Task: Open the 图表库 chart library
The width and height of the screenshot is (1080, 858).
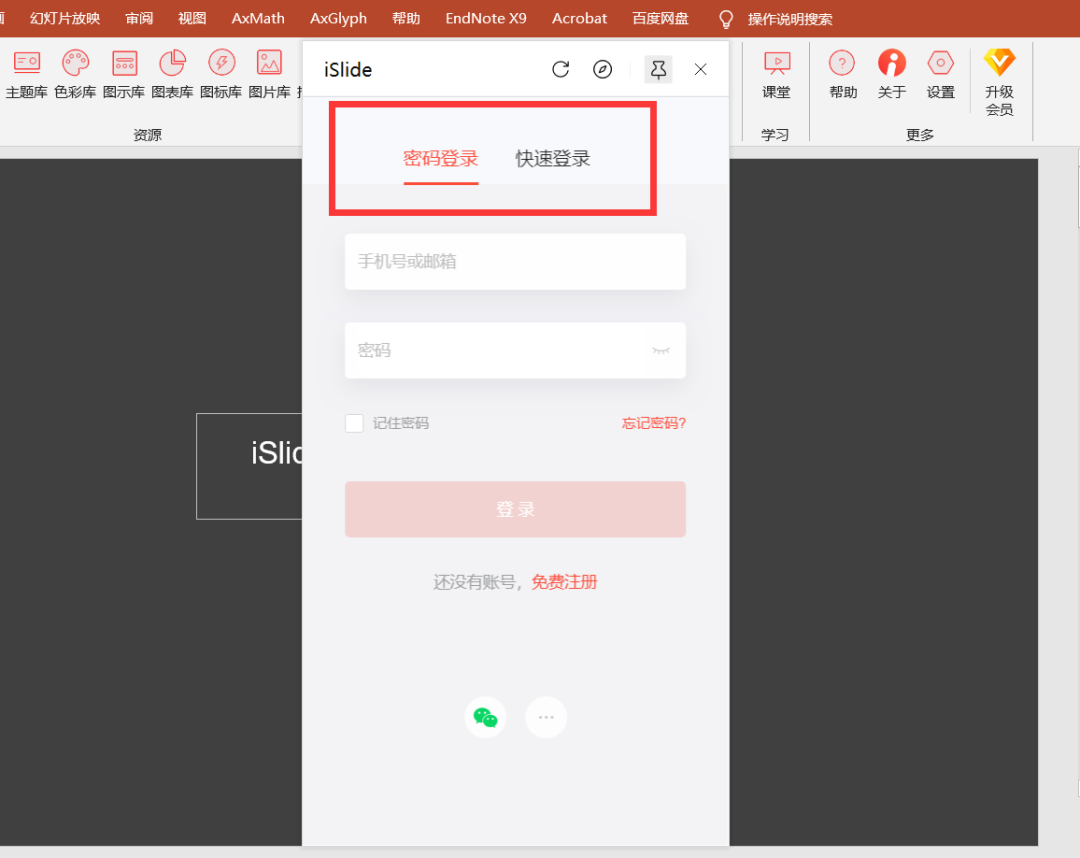Action: point(172,74)
